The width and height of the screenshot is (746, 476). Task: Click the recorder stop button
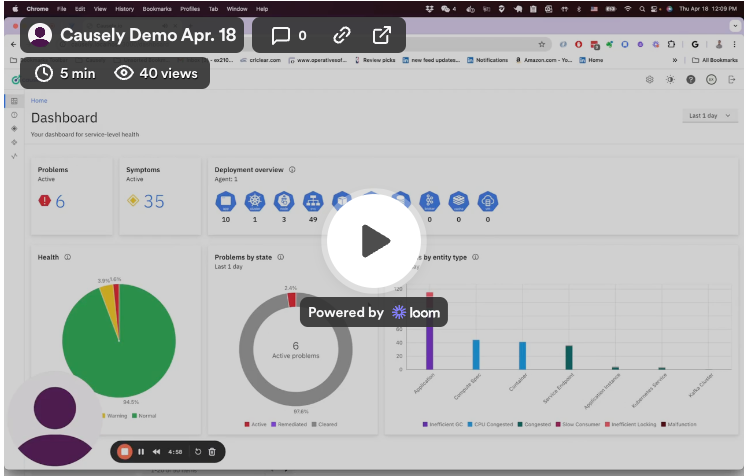125,452
